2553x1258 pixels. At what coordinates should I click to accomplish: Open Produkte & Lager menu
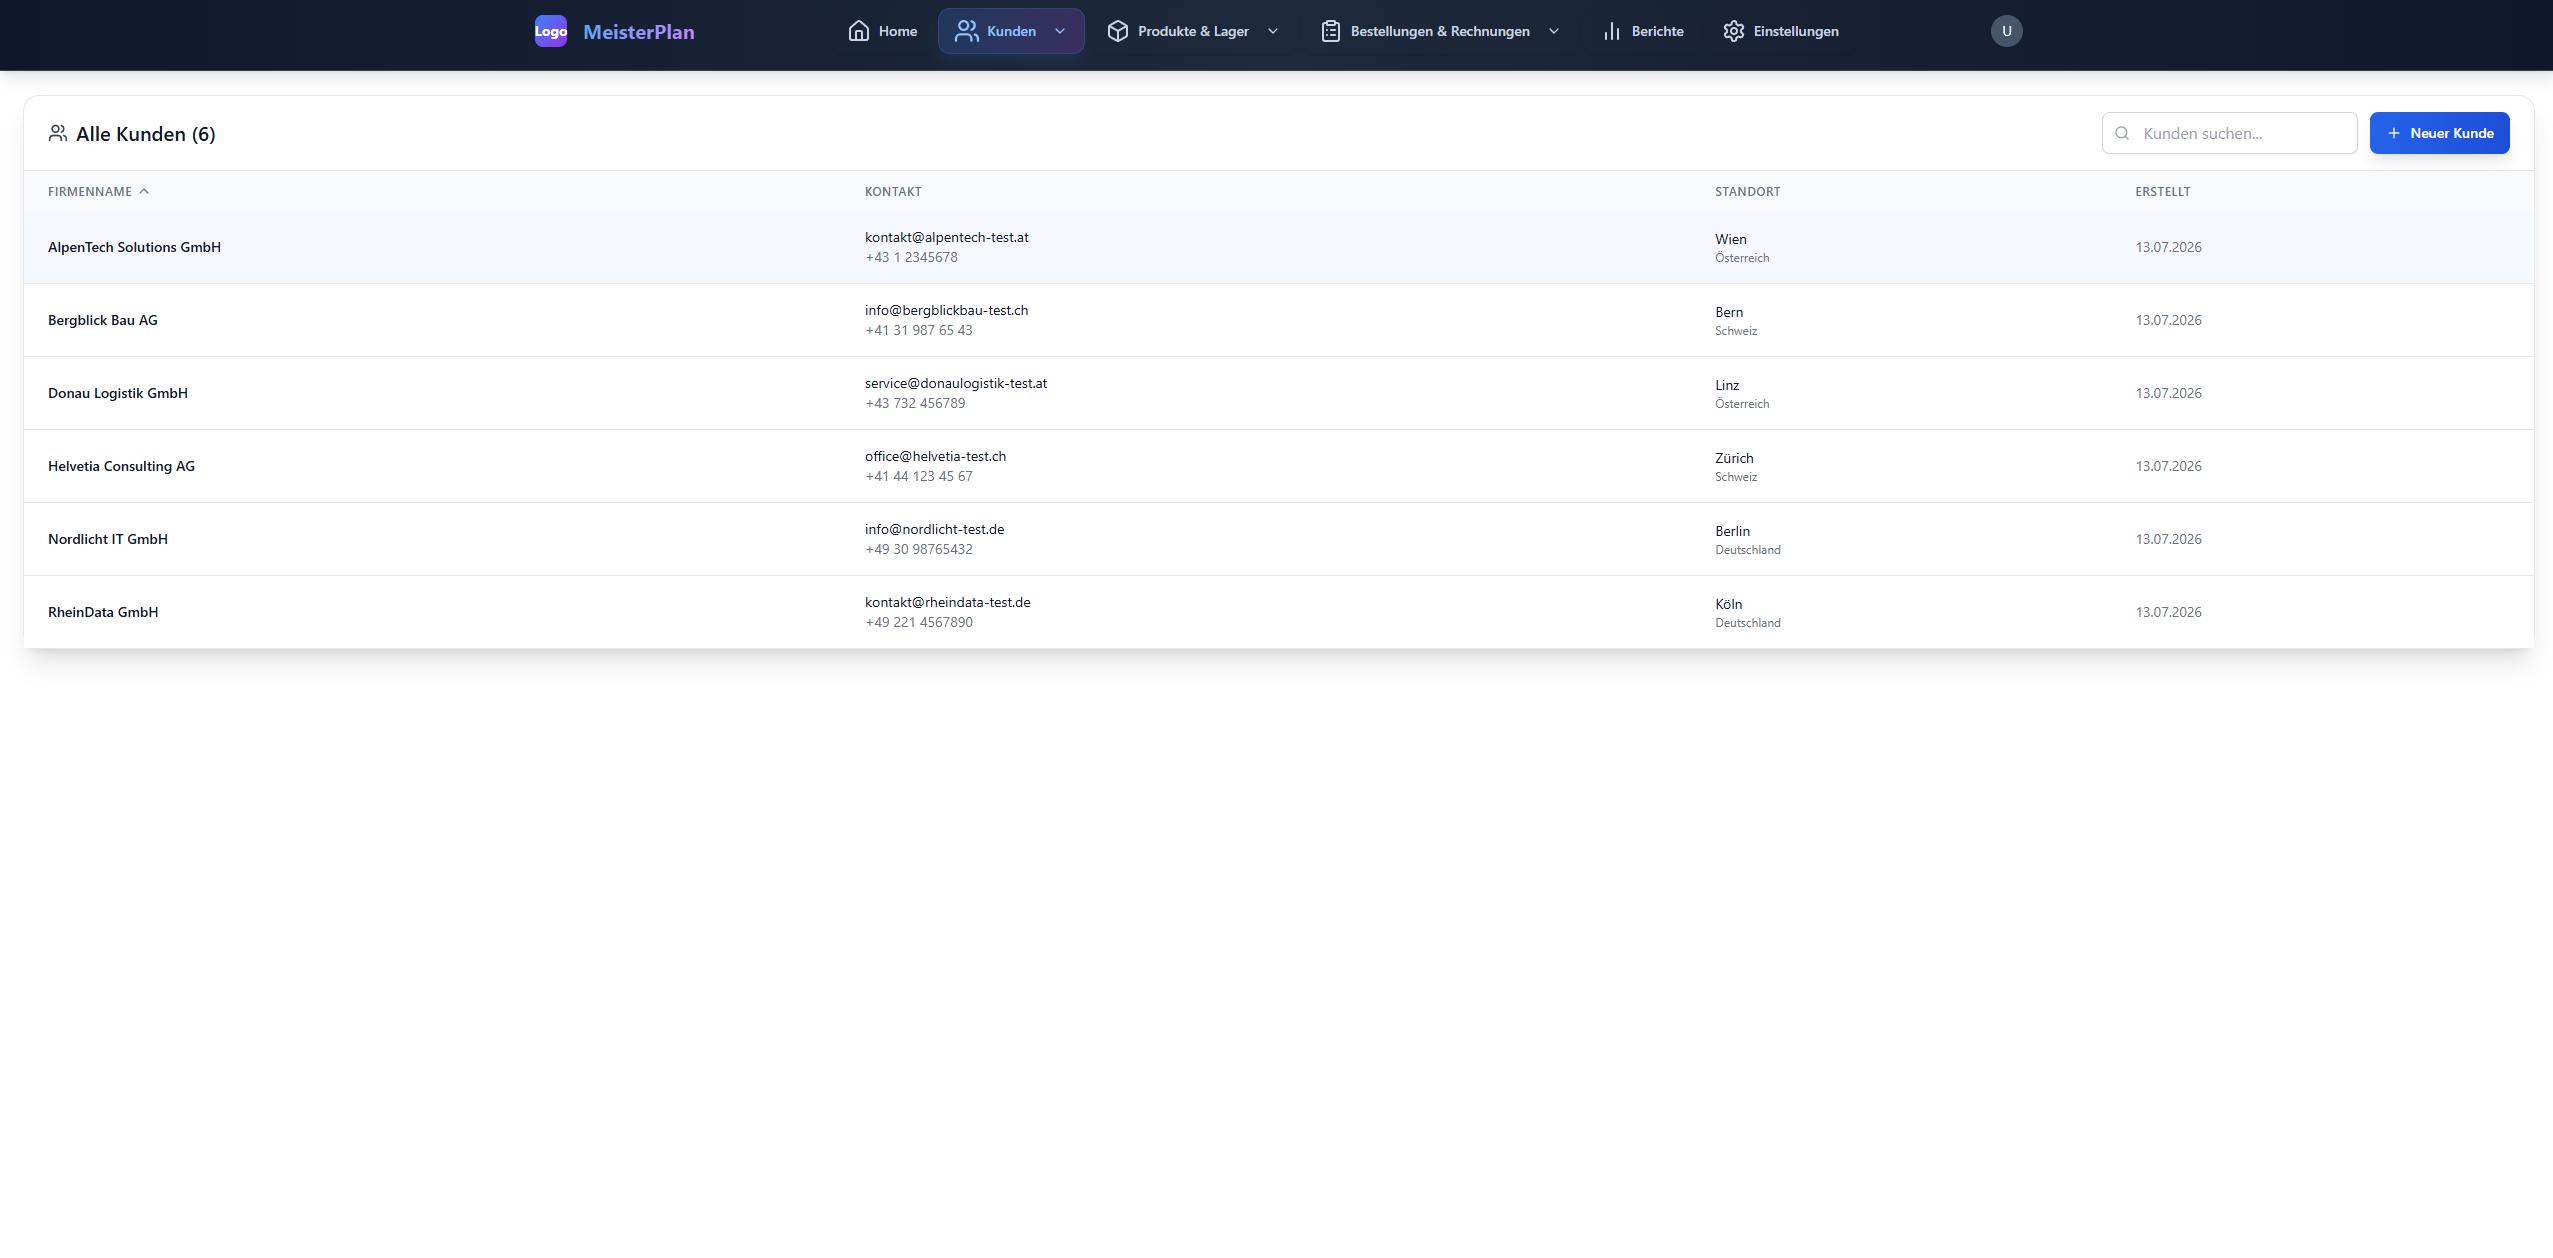1193,31
